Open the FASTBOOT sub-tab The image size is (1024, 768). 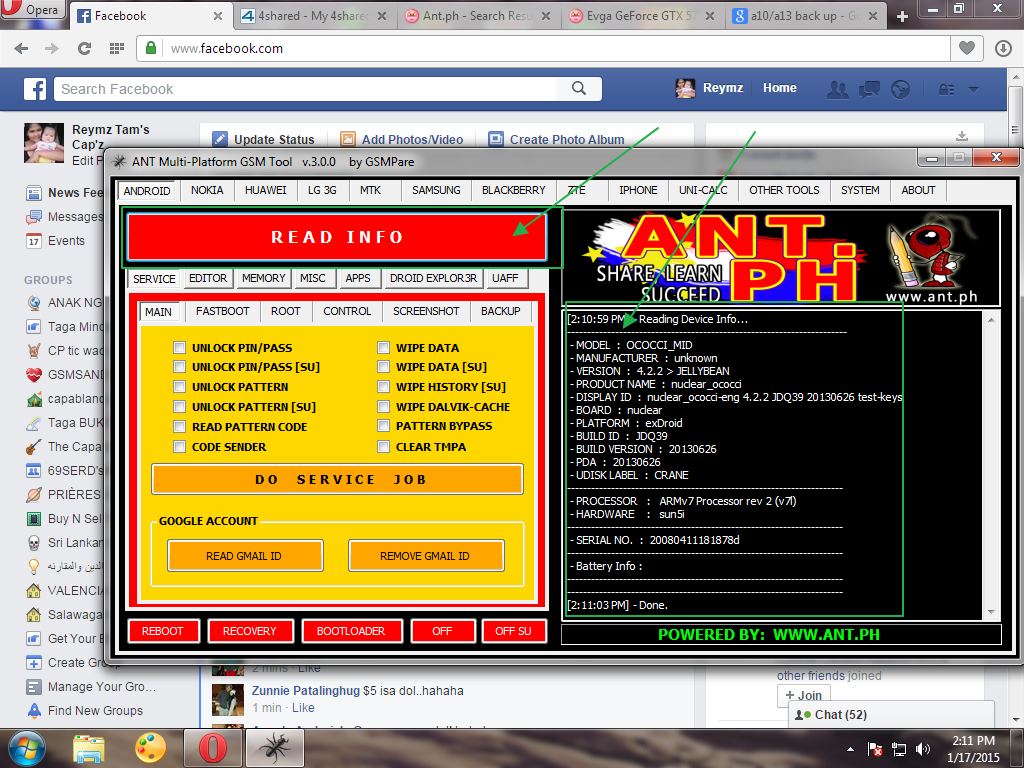222,311
